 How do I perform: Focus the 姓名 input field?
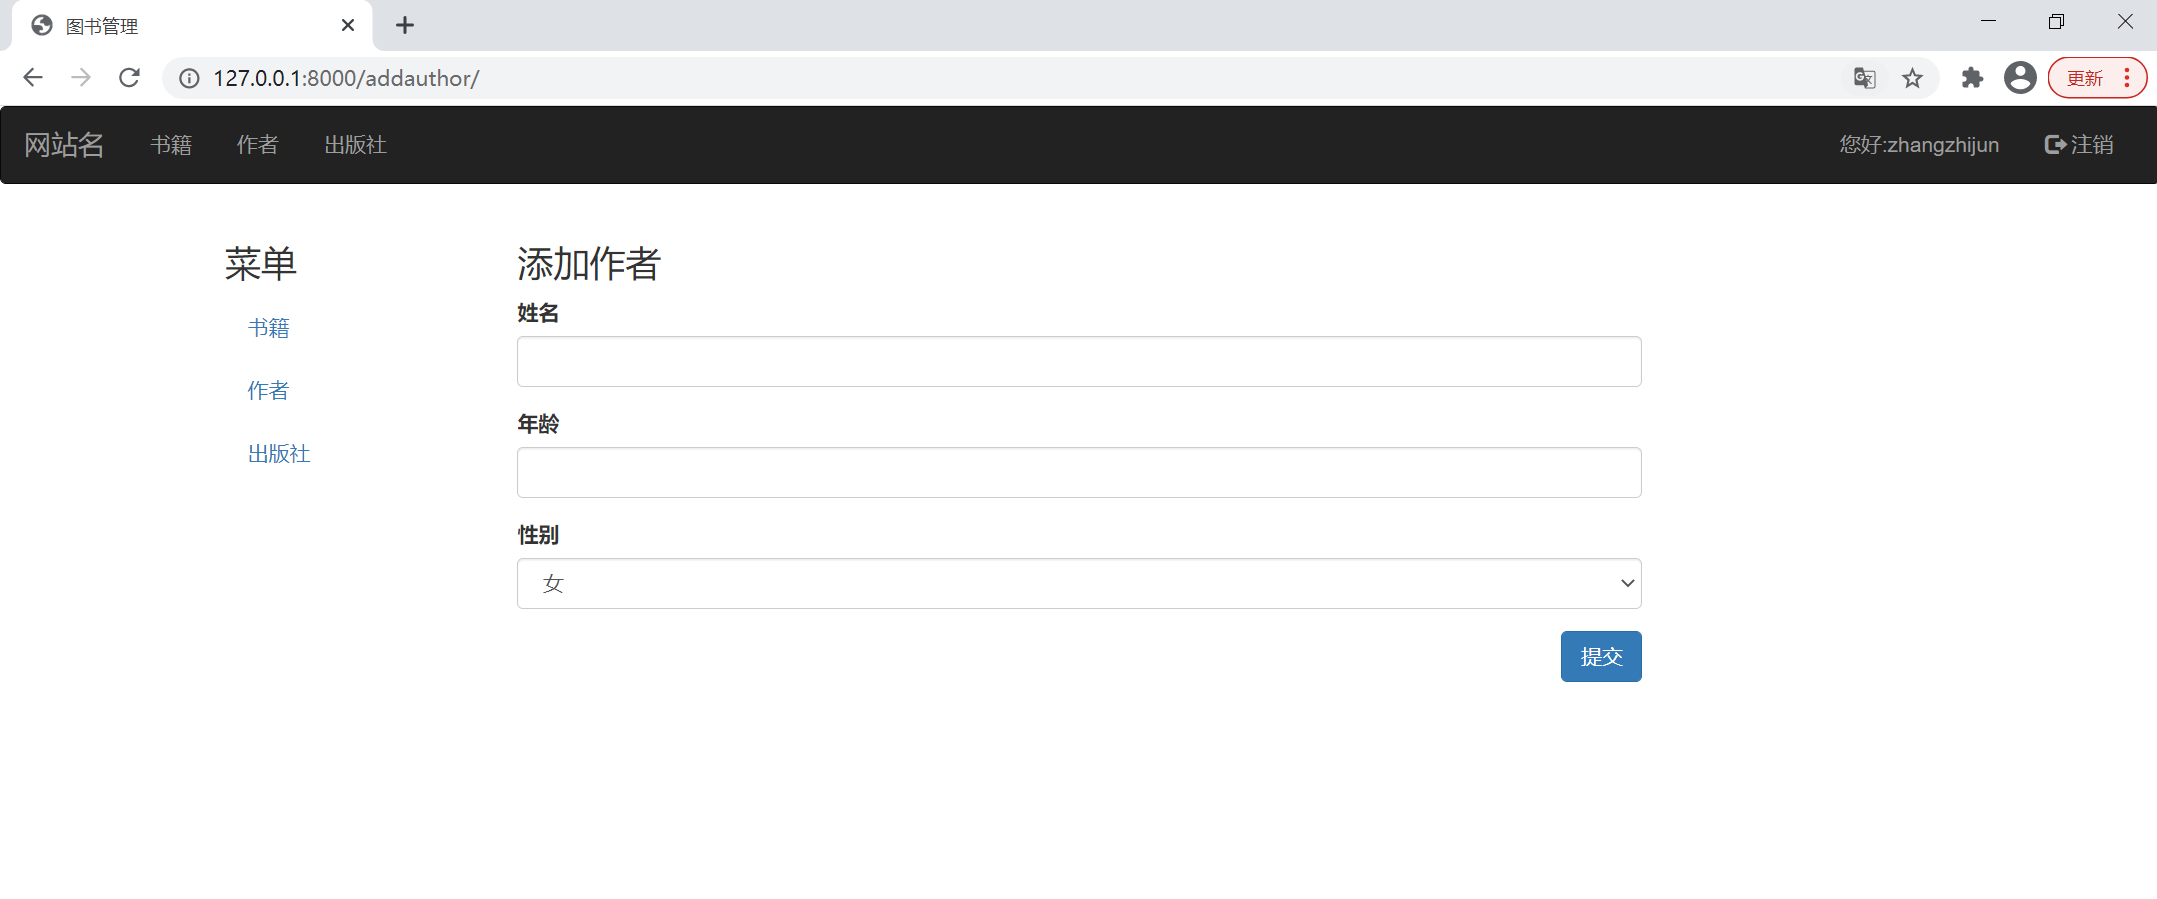(1078, 361)
